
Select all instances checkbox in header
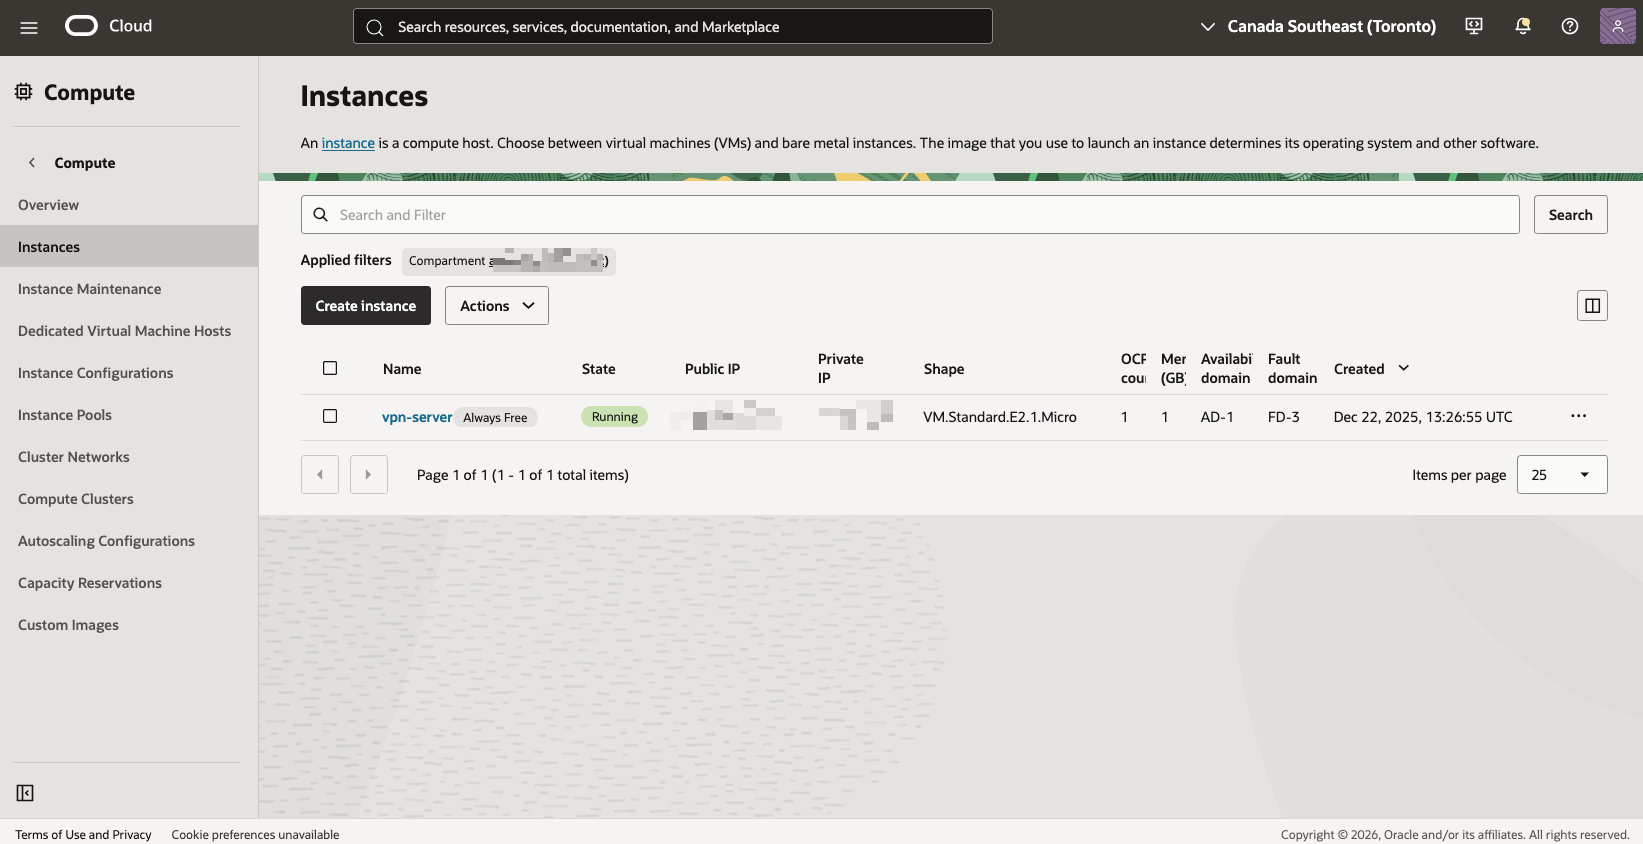tap(330, 368)
